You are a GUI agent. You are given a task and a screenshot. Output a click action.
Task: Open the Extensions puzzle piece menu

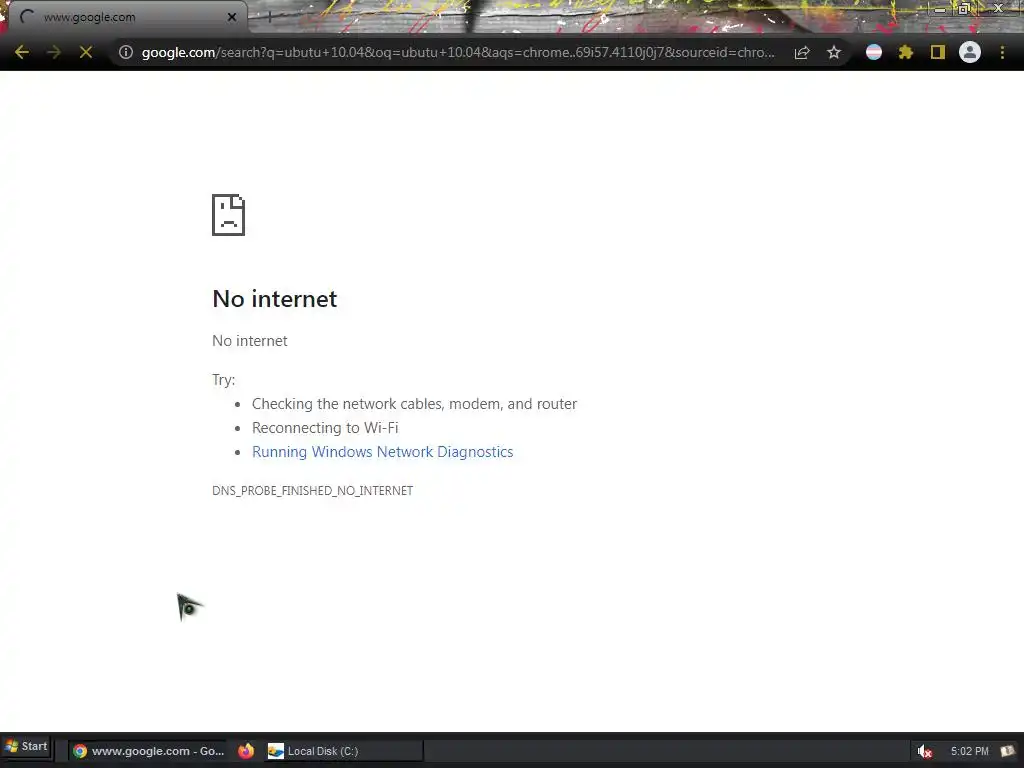pyautogui.click(x=906, y=52)
